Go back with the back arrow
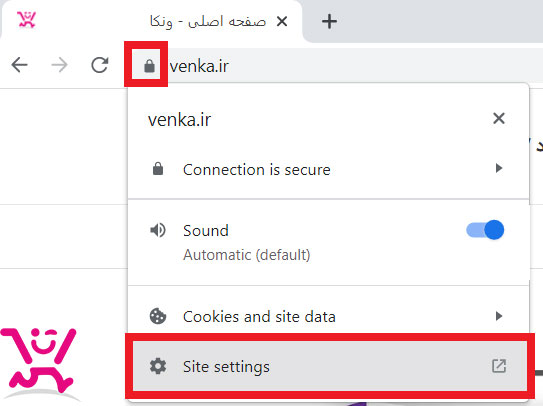 19,65
